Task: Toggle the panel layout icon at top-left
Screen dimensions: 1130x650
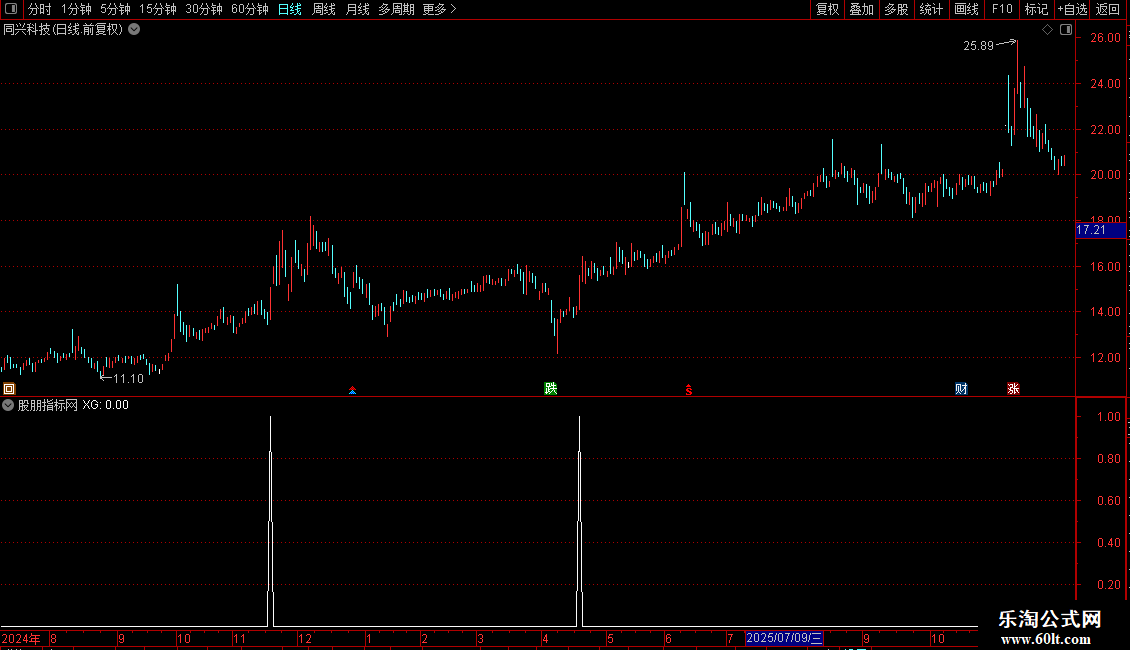Action: (11, 9)
